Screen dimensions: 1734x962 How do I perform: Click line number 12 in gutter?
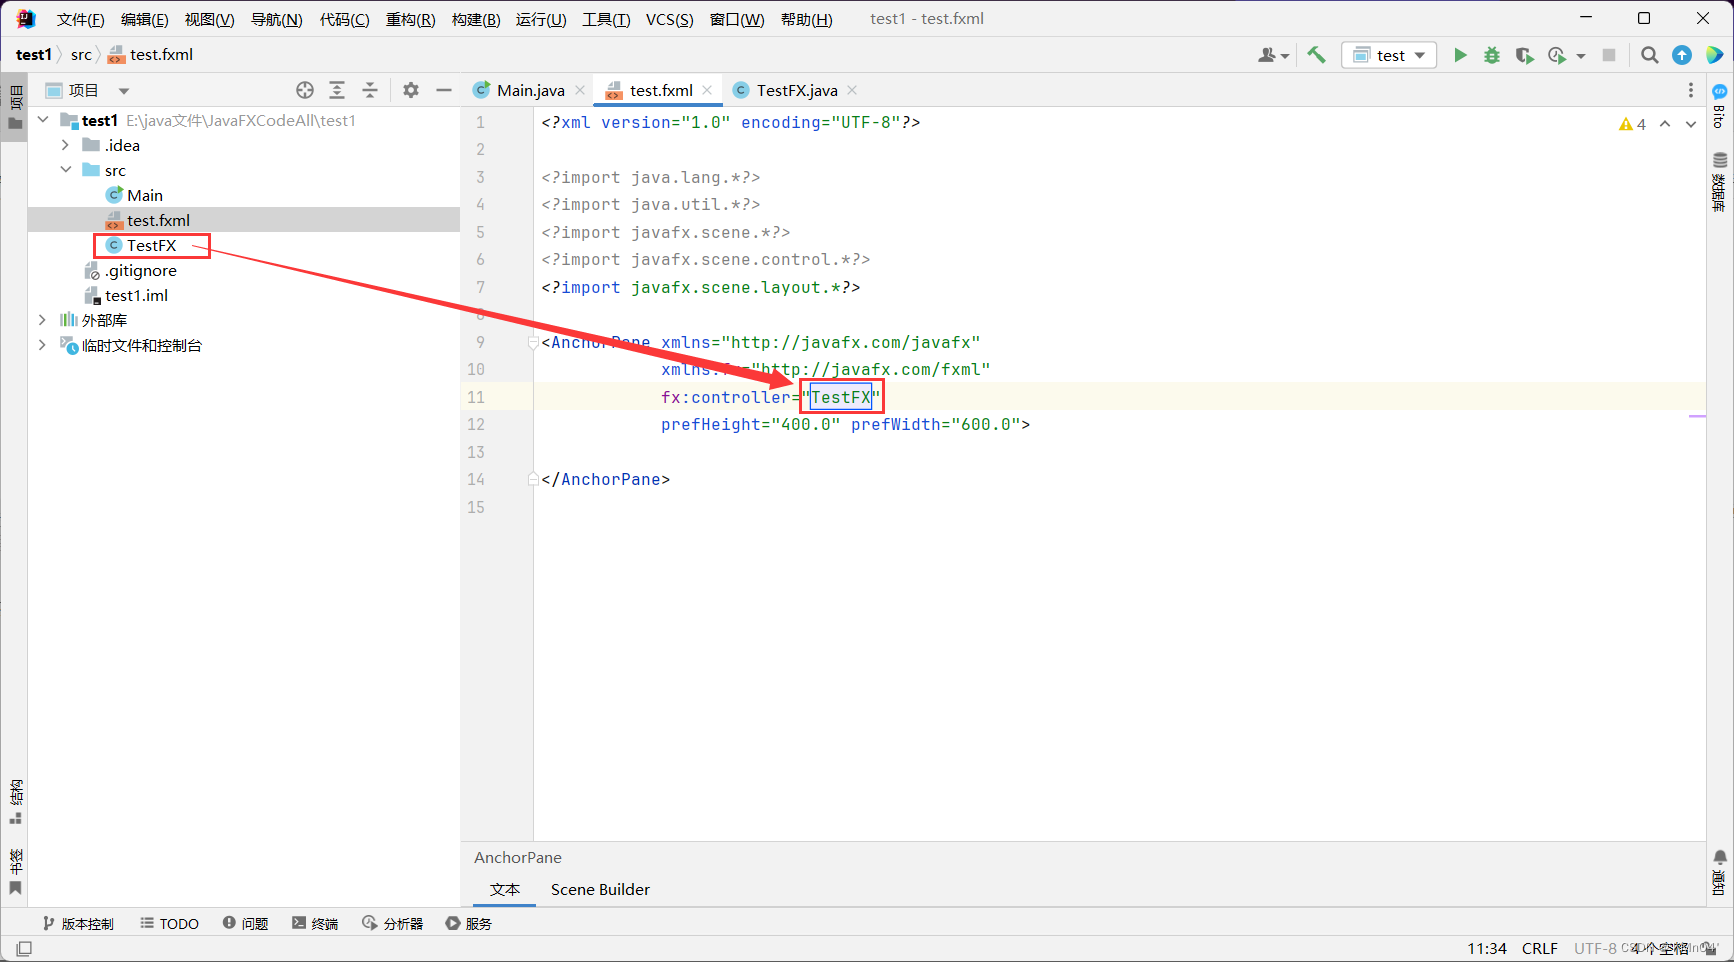pyautogui.click(x=476, y=424)
